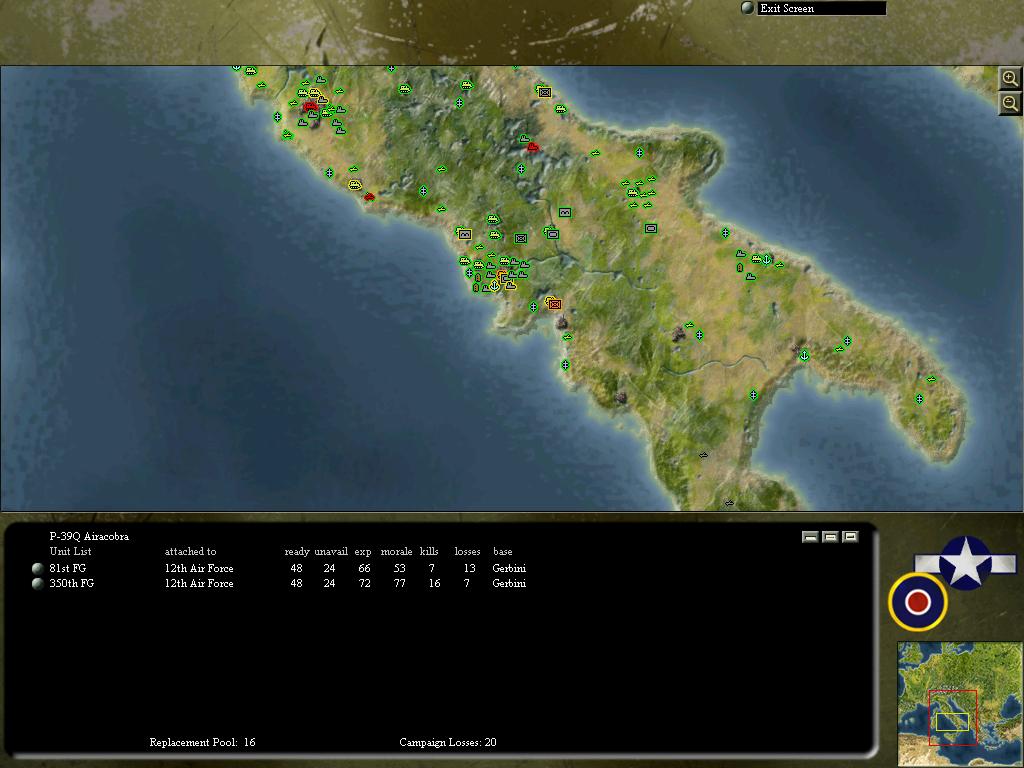This screenshot has width=1024, height=768.
Task: Click morale value 77 for 350th FG
Action: (400, 583)
